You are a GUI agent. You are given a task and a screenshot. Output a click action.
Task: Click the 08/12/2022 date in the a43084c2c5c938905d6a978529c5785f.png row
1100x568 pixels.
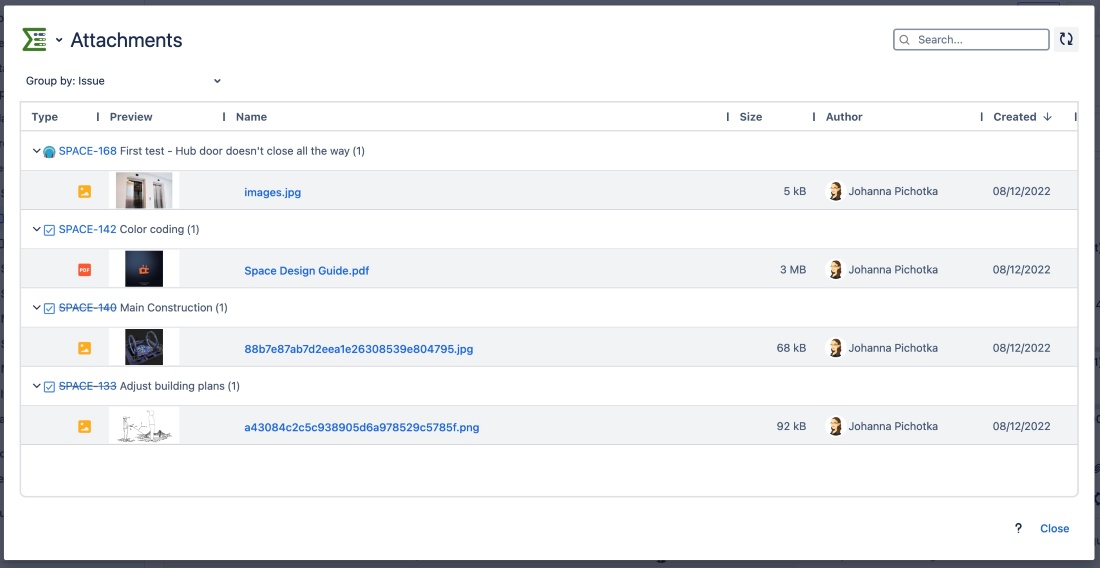click(x=1021, y=426)
